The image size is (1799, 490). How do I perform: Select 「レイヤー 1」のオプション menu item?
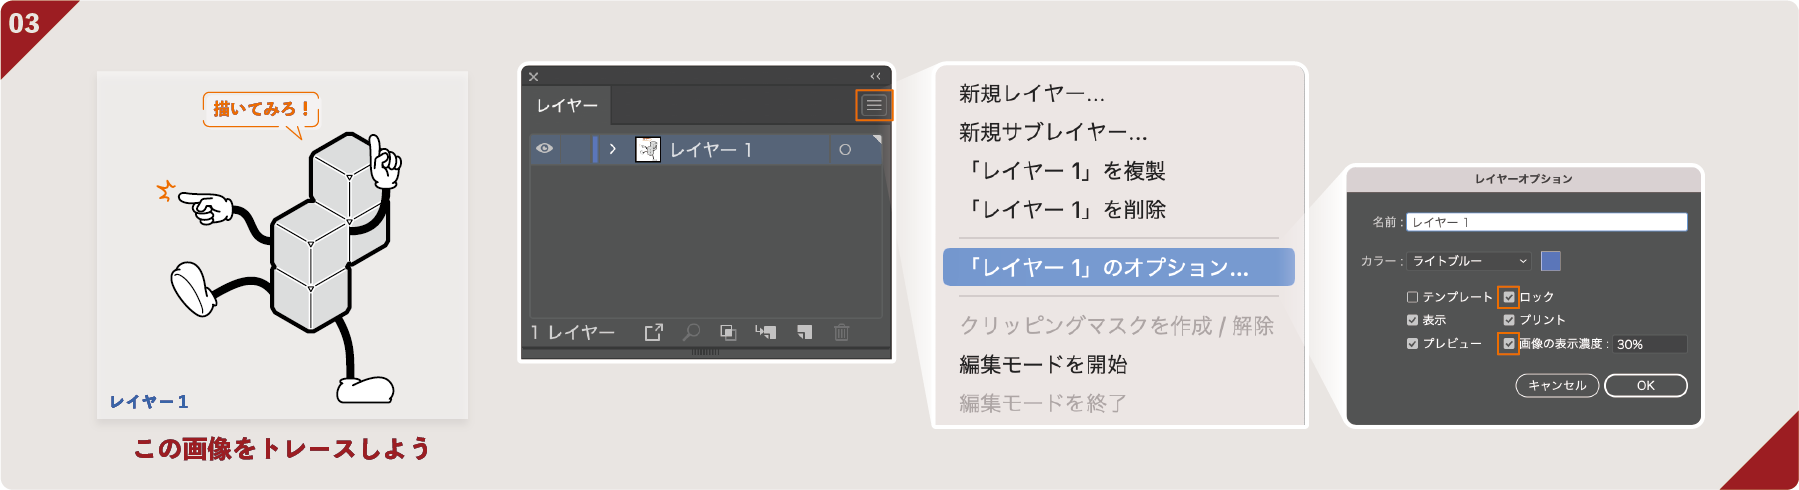tap(1118, 268)
